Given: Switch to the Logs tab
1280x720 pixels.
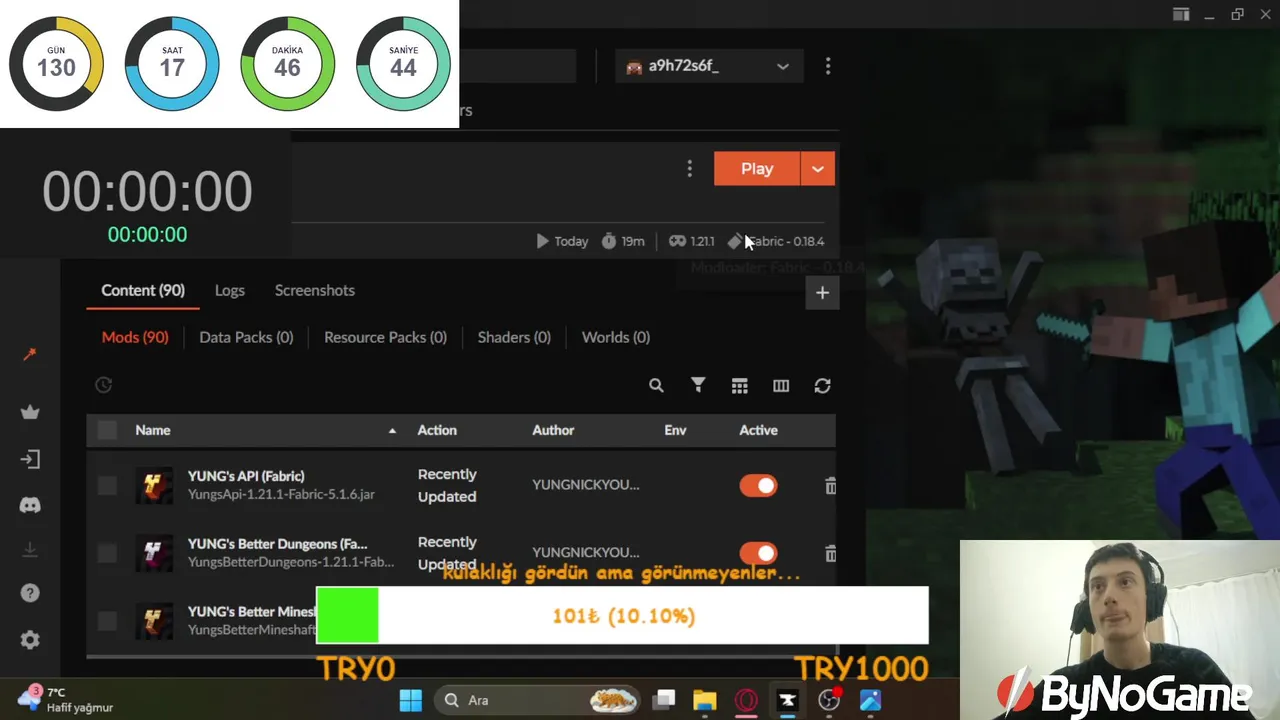Looking at the screenshot, I should [230, 290].
